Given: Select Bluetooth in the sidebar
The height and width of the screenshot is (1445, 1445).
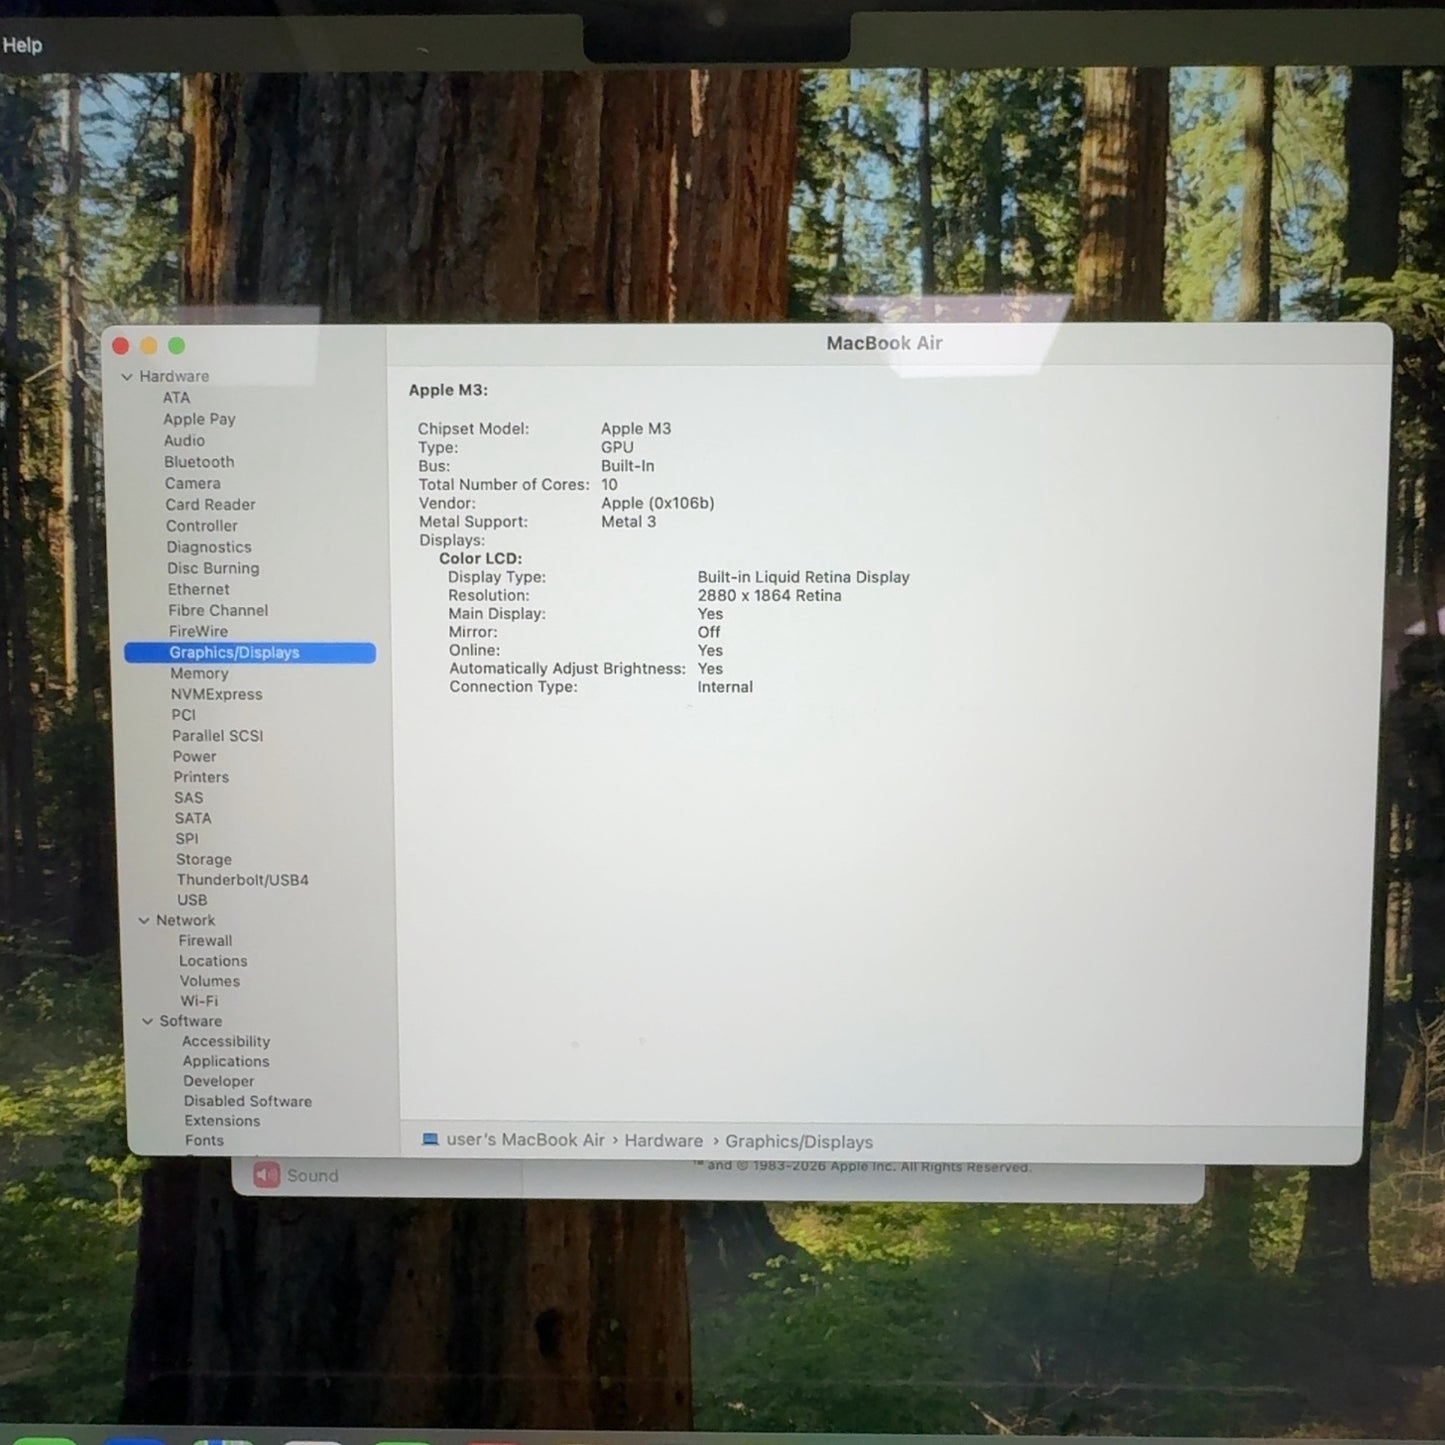Looking at the screenshot, I should tap(199, 462).
